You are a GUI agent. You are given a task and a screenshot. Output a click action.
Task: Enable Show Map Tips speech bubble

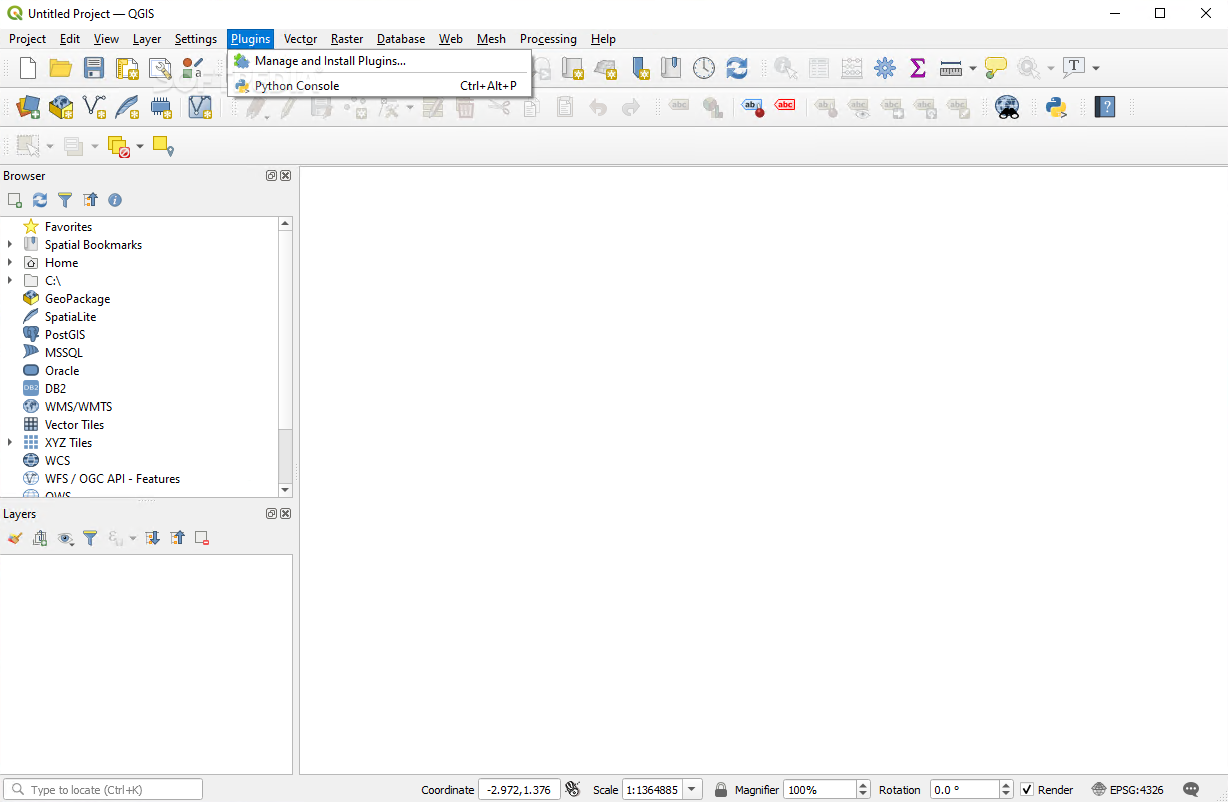(996, 68)
